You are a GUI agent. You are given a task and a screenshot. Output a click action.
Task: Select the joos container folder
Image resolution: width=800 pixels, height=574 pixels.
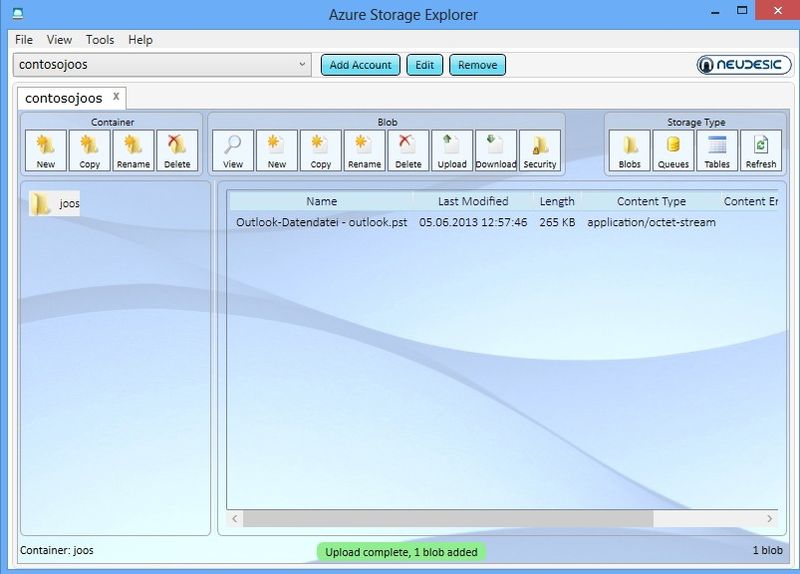(x=55, y=204)
